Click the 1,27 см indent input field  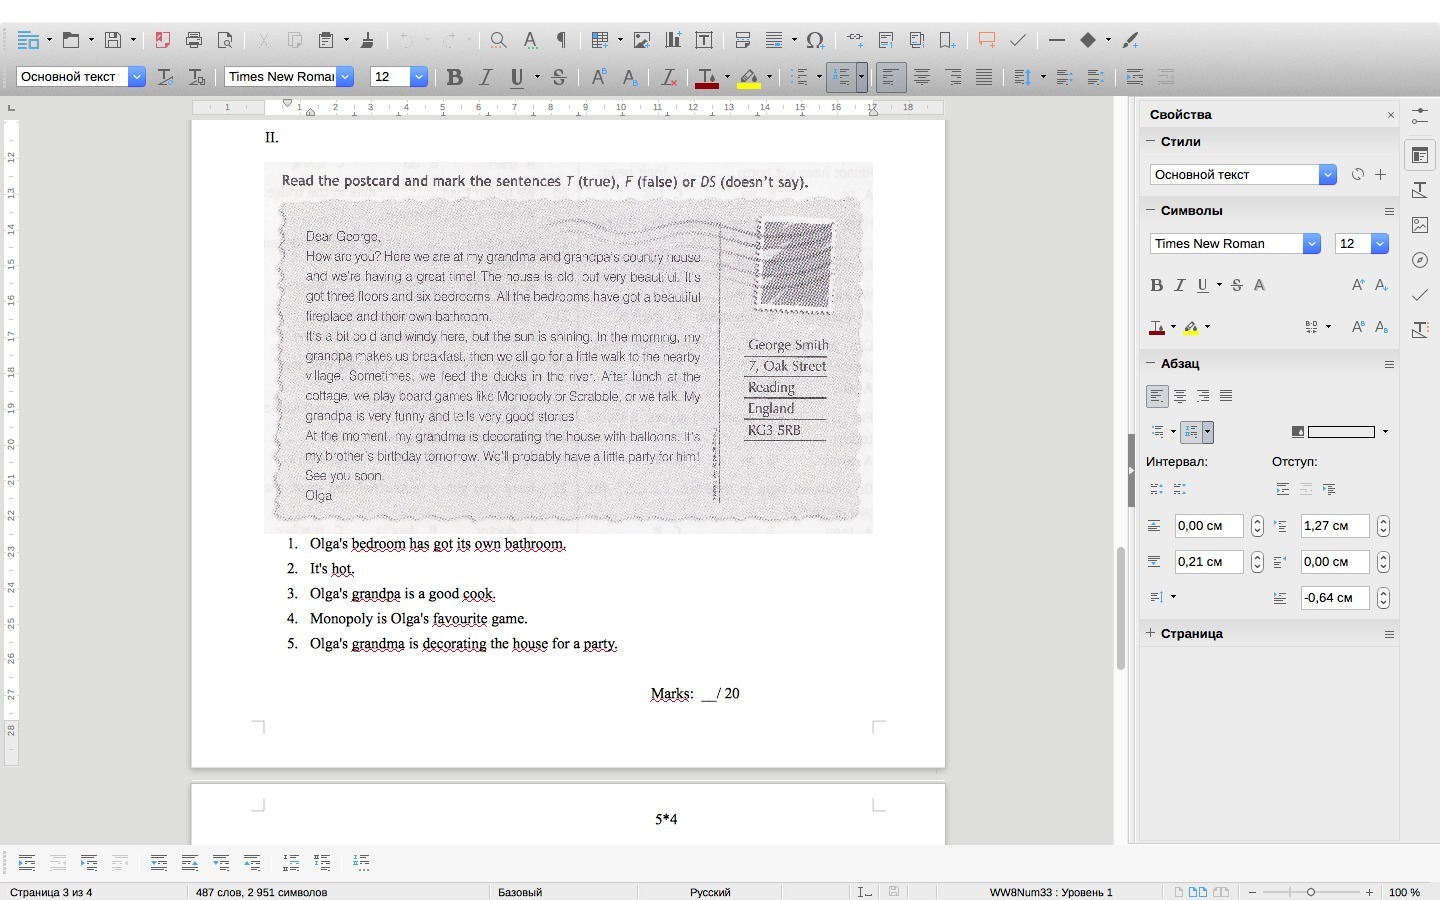[x=1334, y=526]
